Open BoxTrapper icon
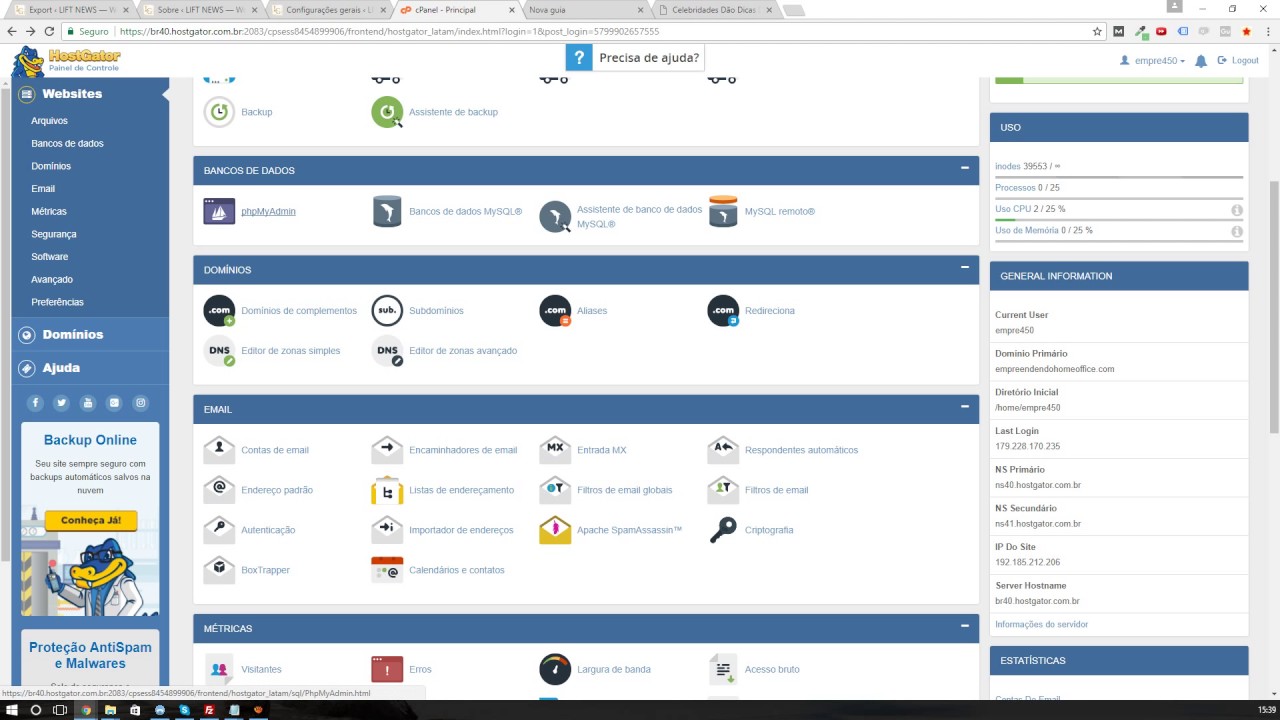Viewport: 1280px width, 720px height. [x=219, y=570]
